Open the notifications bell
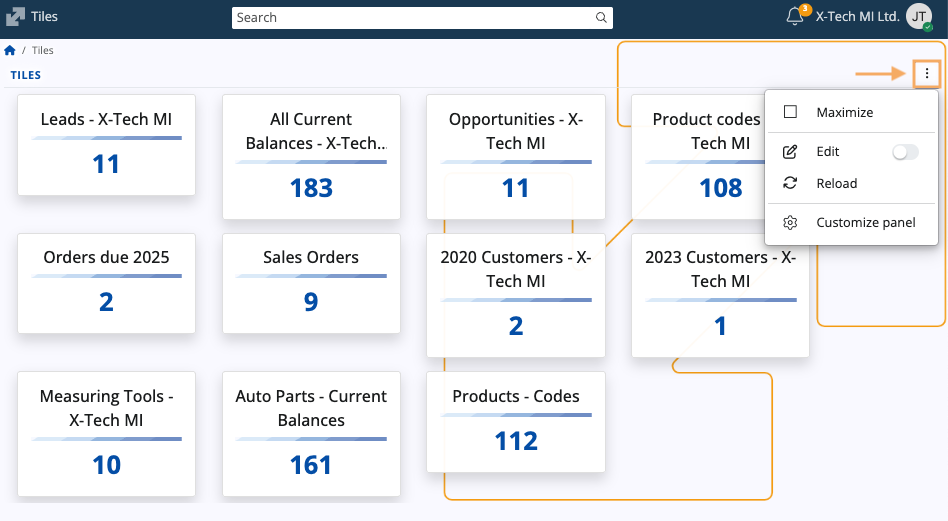 [796, 17]
